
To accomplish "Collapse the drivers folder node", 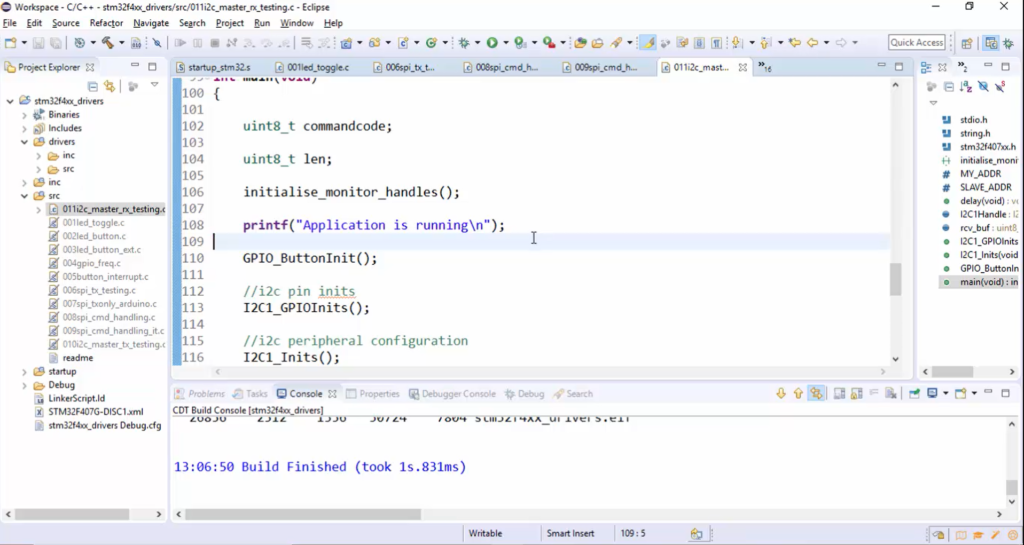I will click(x=25, y=142).
